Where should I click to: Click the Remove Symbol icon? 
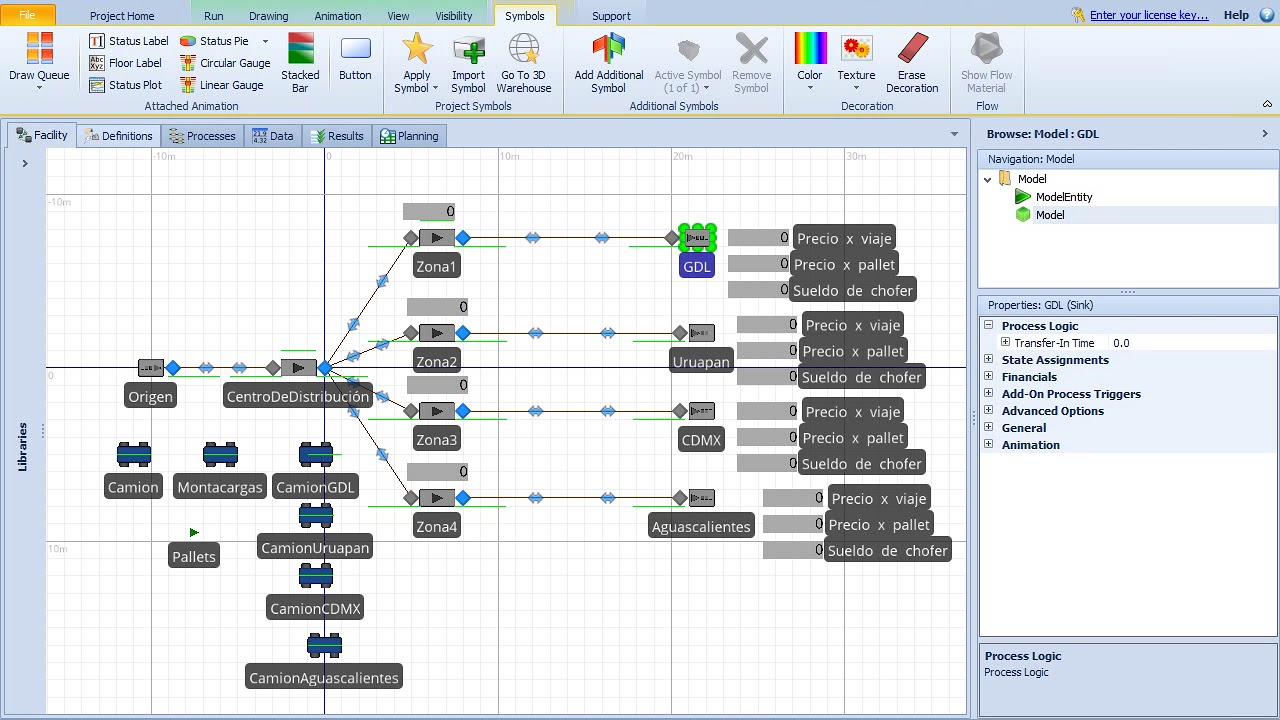(x=752, y=49)
